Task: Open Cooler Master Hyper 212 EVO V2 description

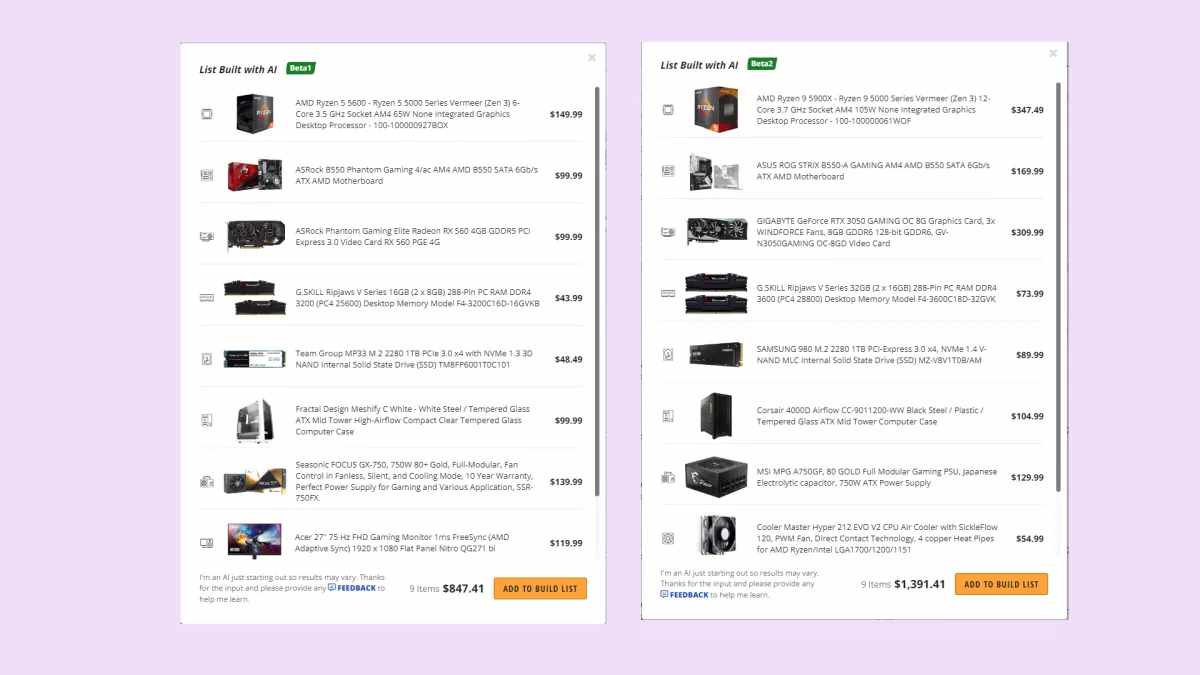Action: click(x=875, y=538)
